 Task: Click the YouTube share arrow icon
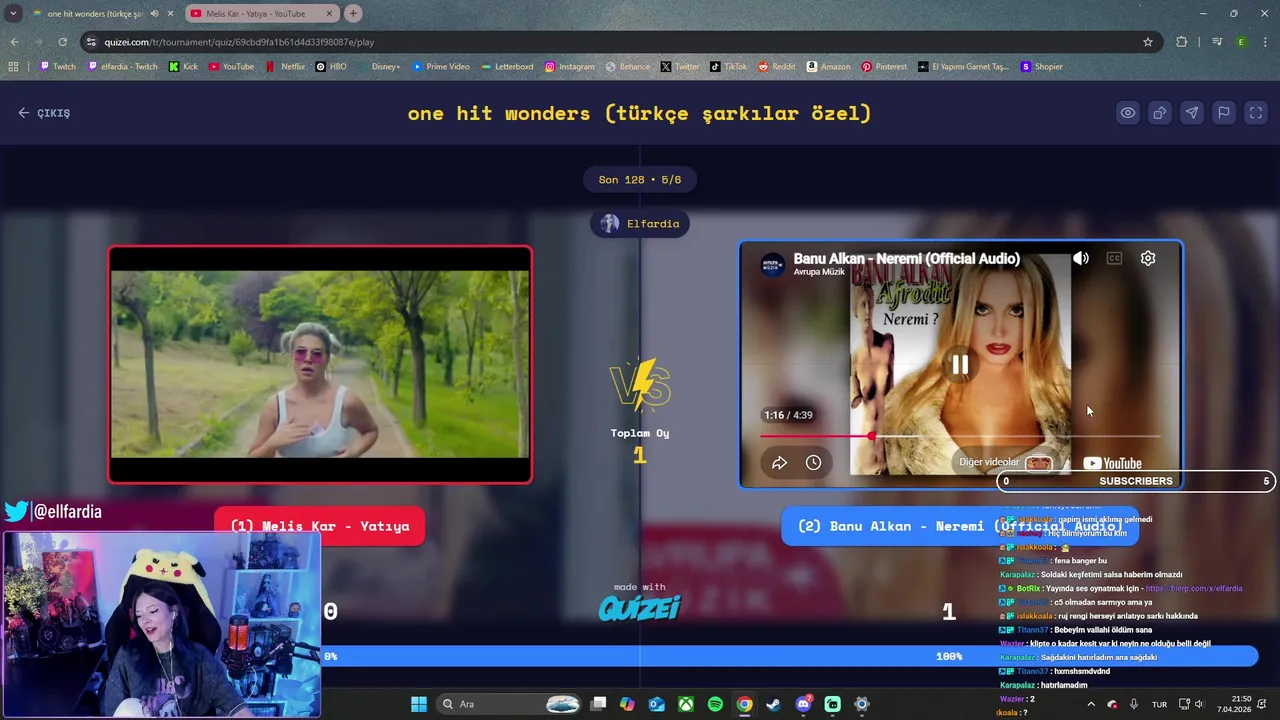[779, 463]
